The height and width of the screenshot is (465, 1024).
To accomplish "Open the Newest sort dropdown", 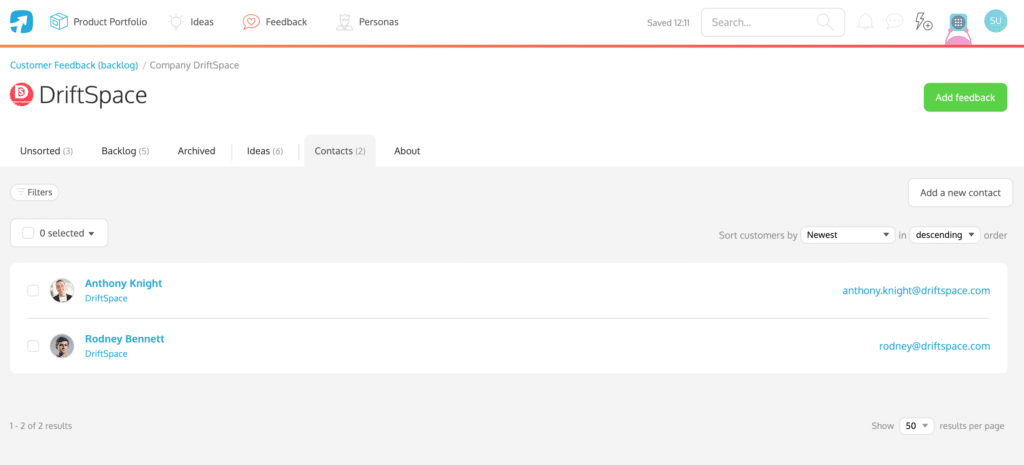I will [x=848, y=235].
